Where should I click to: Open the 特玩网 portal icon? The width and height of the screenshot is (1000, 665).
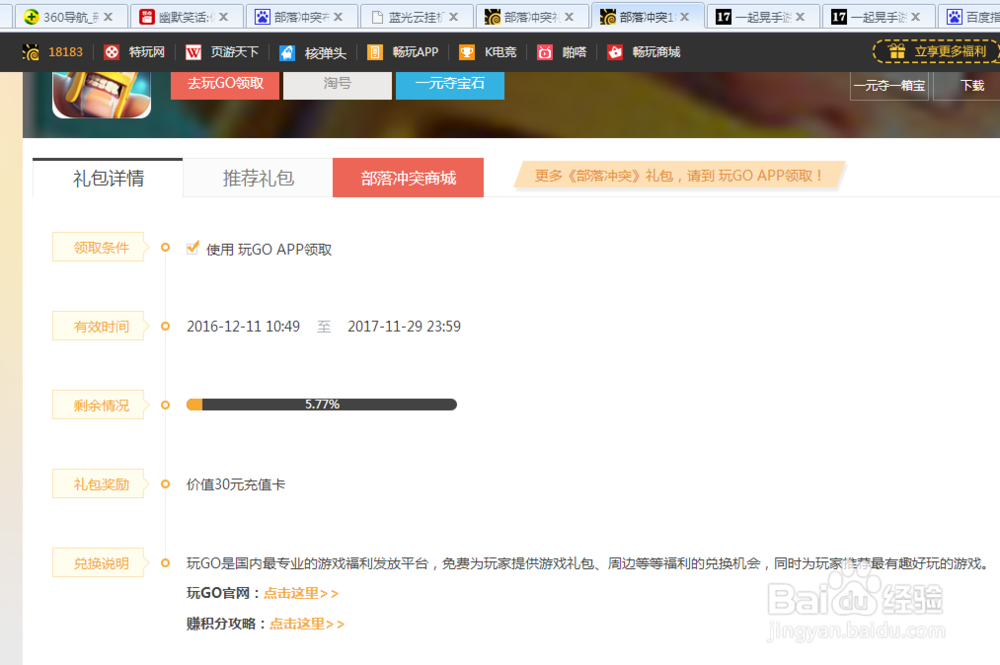coord(111,52)
